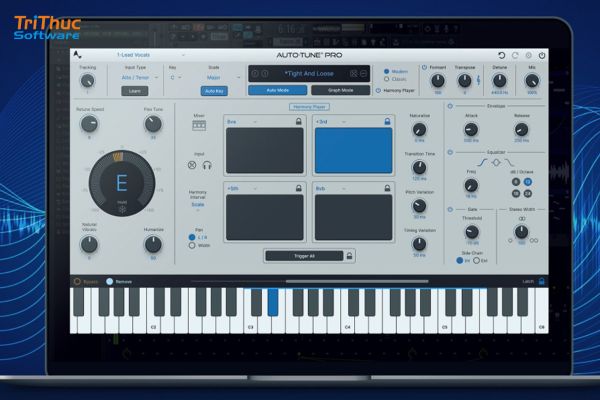This screenshot has width=600, height=400.
Task: Open the +5th harmony interval dropdown
Action: (242, 188)
